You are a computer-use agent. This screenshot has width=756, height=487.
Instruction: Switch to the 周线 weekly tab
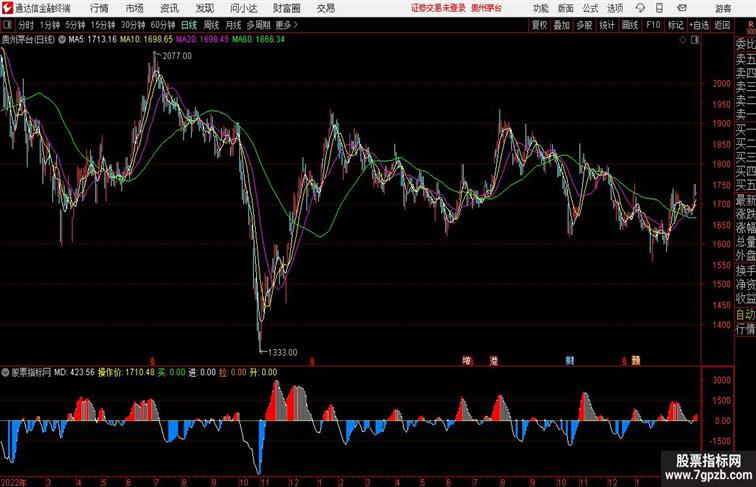tap(211, 25)
